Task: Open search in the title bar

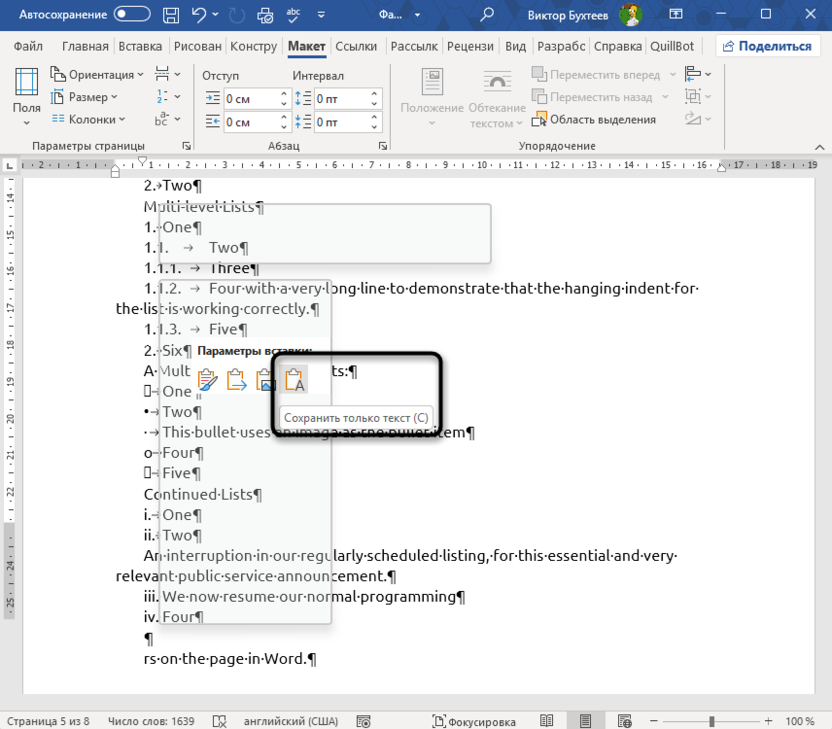Action: point(487,15)
